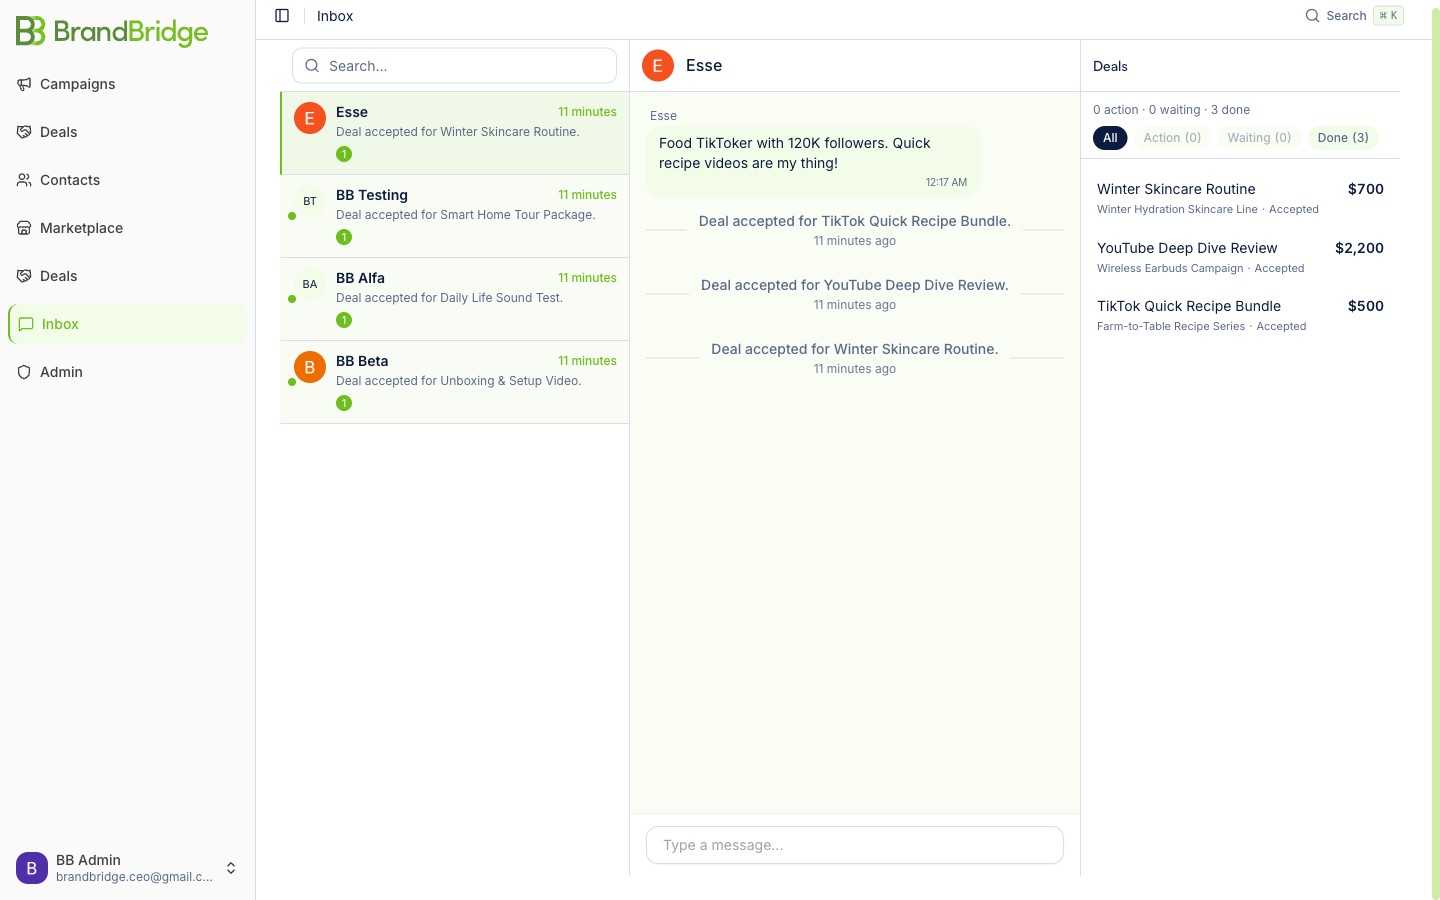Toggle the Waiting (0) filter chip
The width and height of the screenshot is (1440, 900).
point(1259,137)
